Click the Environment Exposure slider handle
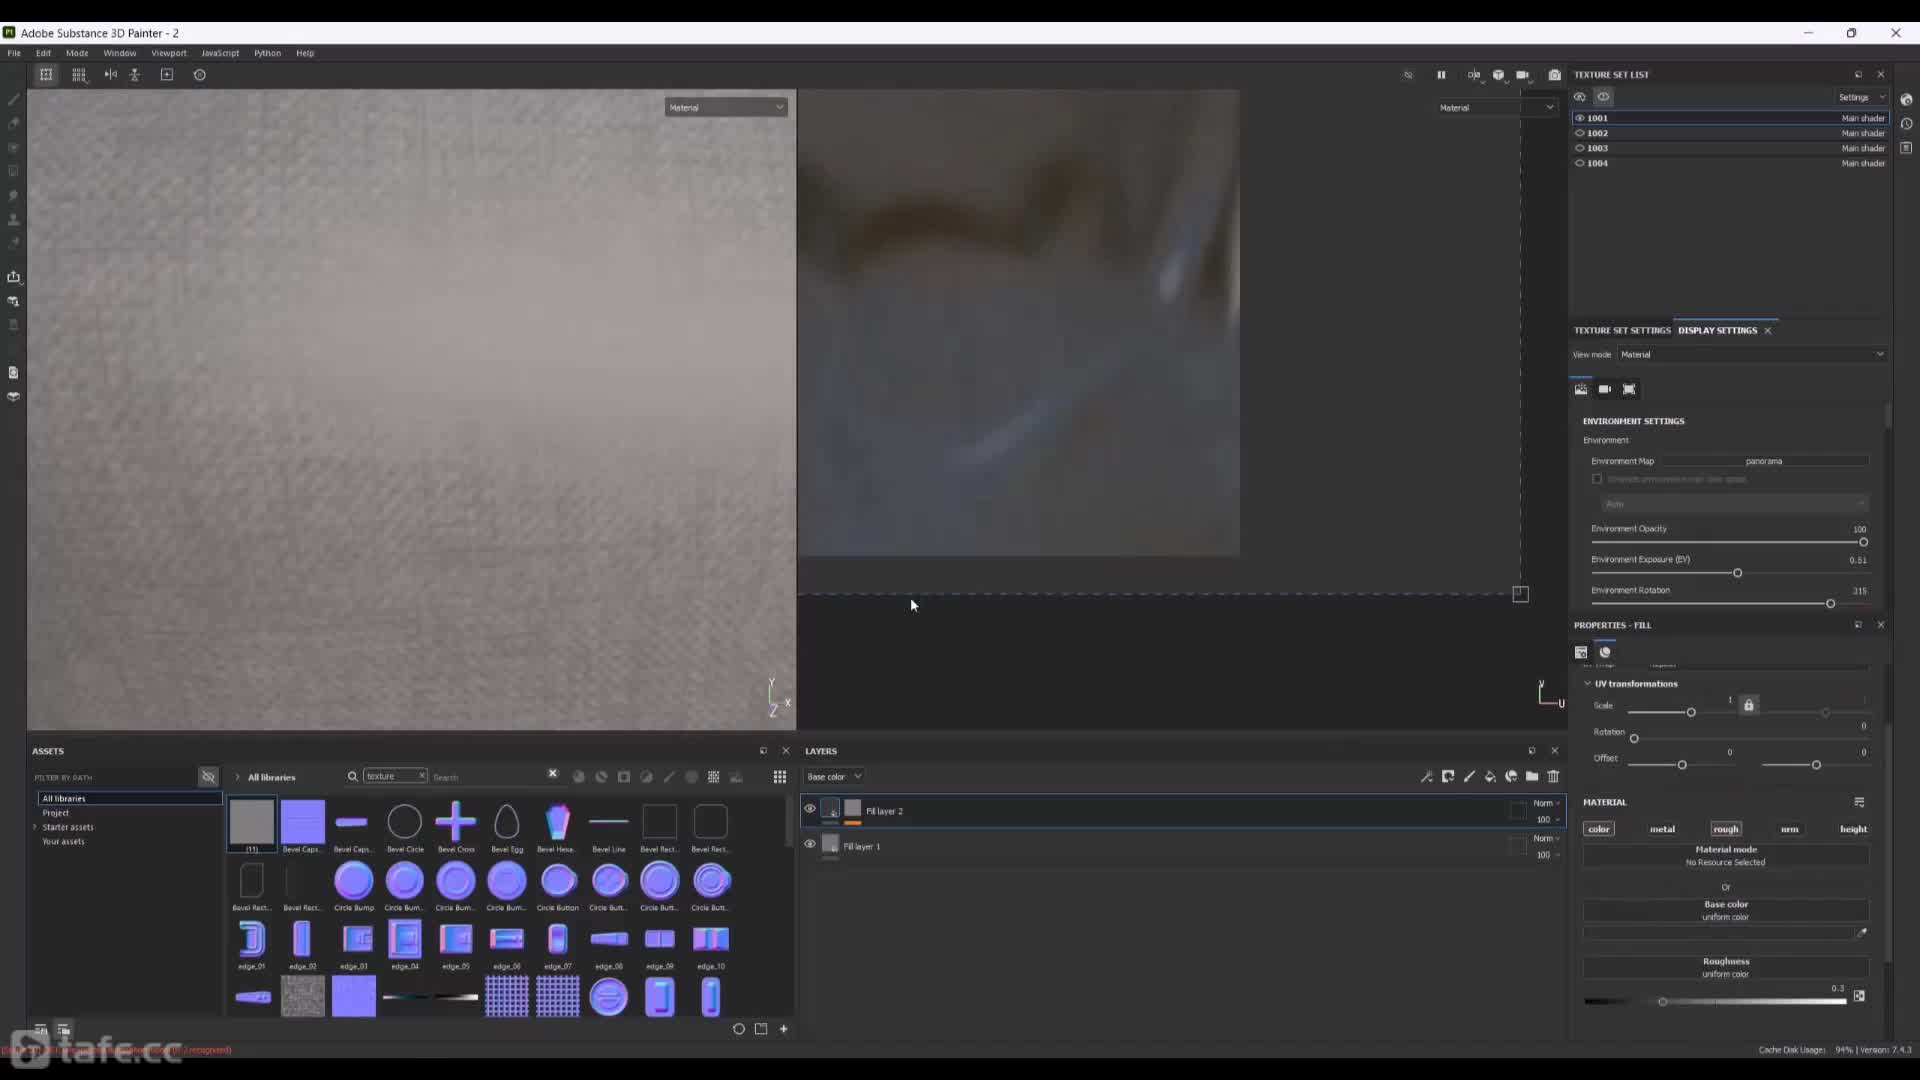The image size is (1920, 1080). pos(1737,573)
